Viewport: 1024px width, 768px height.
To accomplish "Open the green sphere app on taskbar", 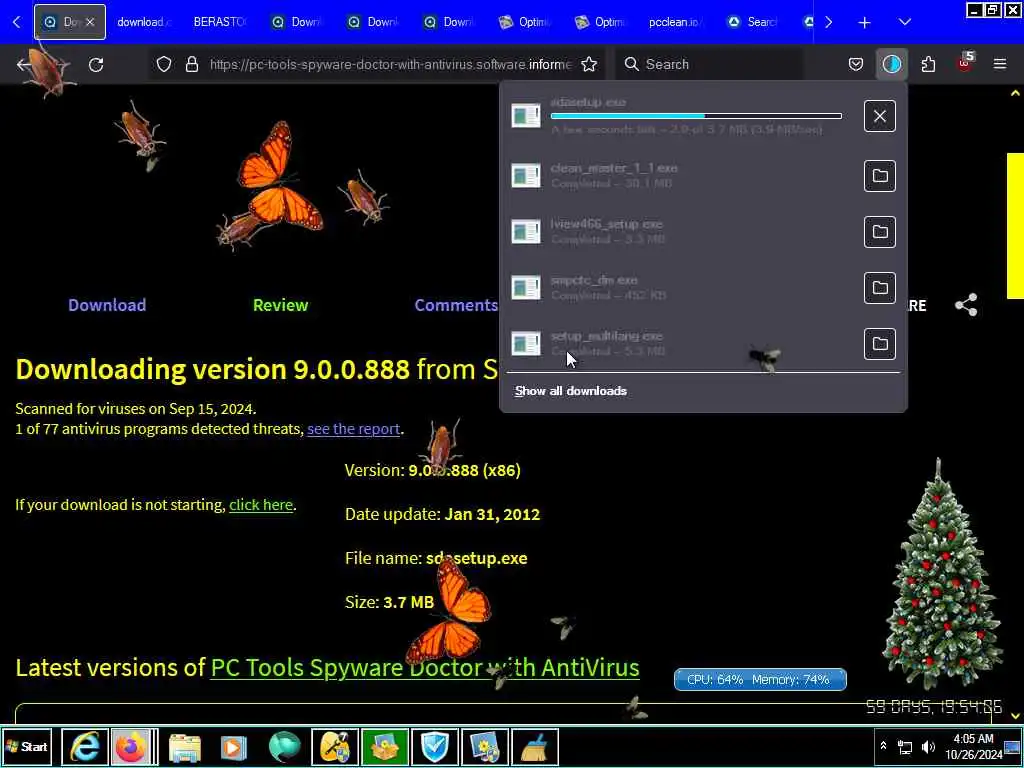I will [x=285, y=748].
